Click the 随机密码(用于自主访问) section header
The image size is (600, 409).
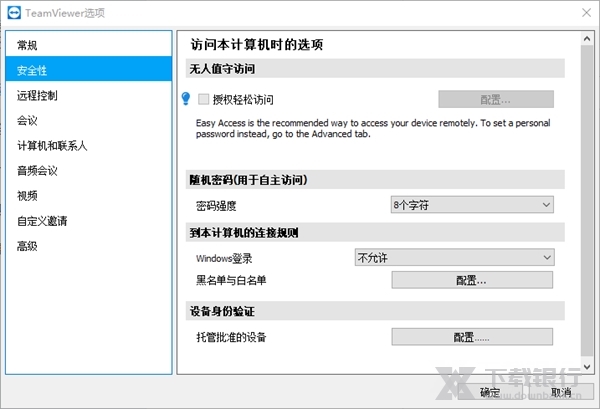[375, 179]
